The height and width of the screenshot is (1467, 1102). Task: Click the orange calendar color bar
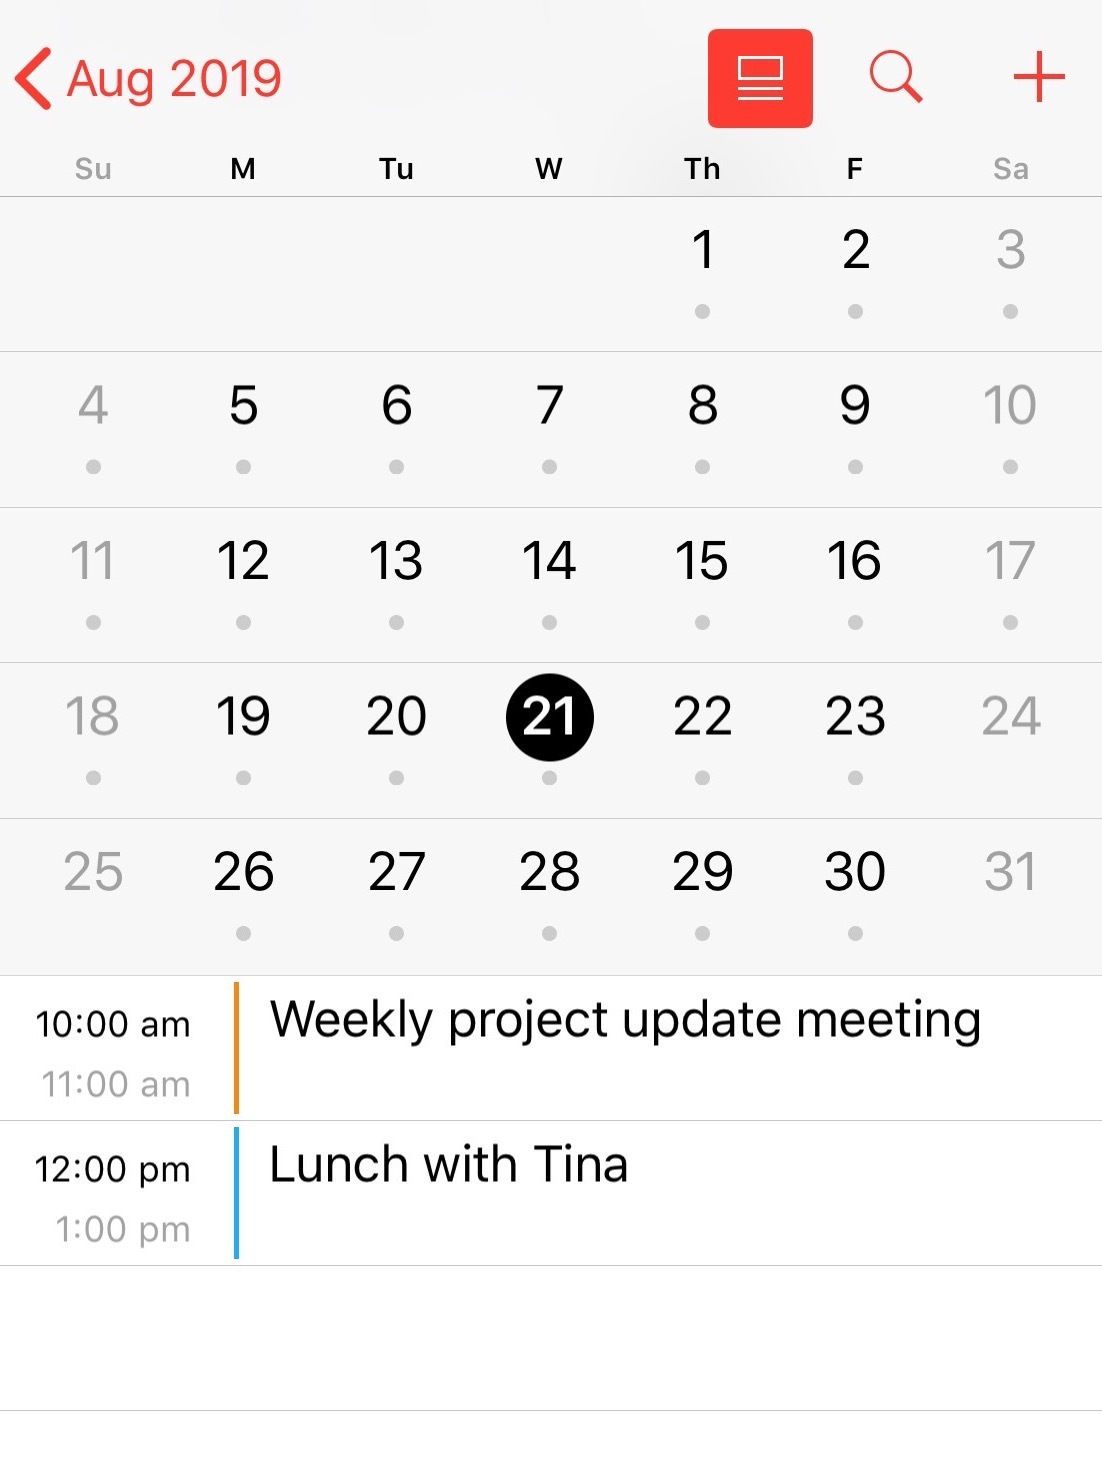point(236,1048)
